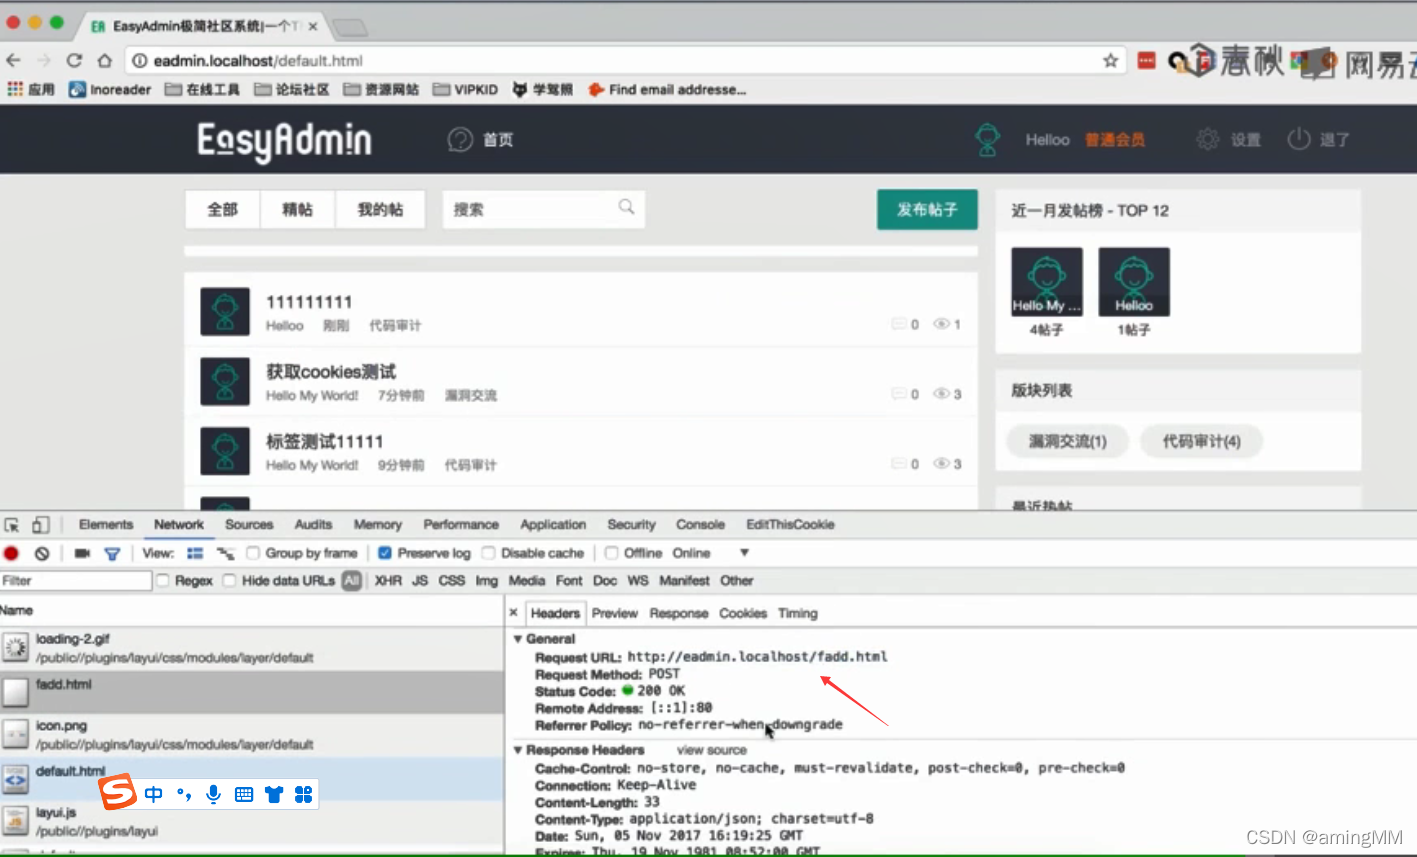Select the 全部 posts filter
The image size is (1417, 857).
[x=222, y=210]
